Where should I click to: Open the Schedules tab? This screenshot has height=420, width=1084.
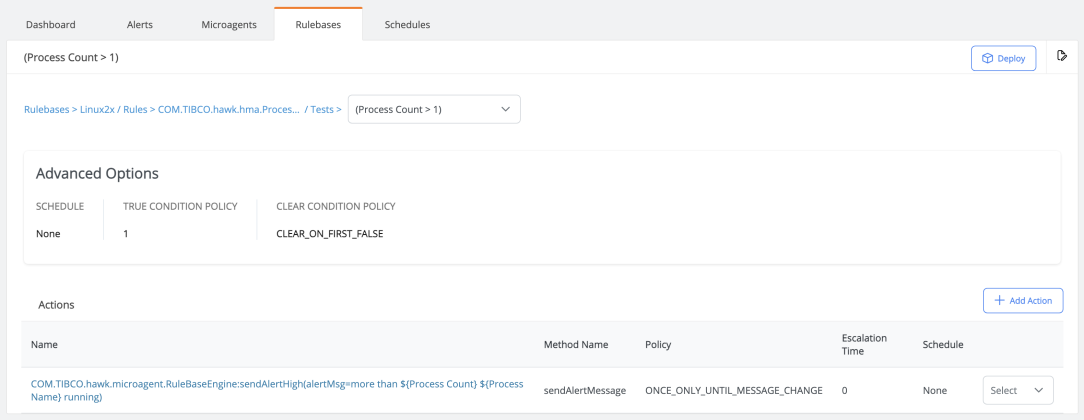(407, 24)
